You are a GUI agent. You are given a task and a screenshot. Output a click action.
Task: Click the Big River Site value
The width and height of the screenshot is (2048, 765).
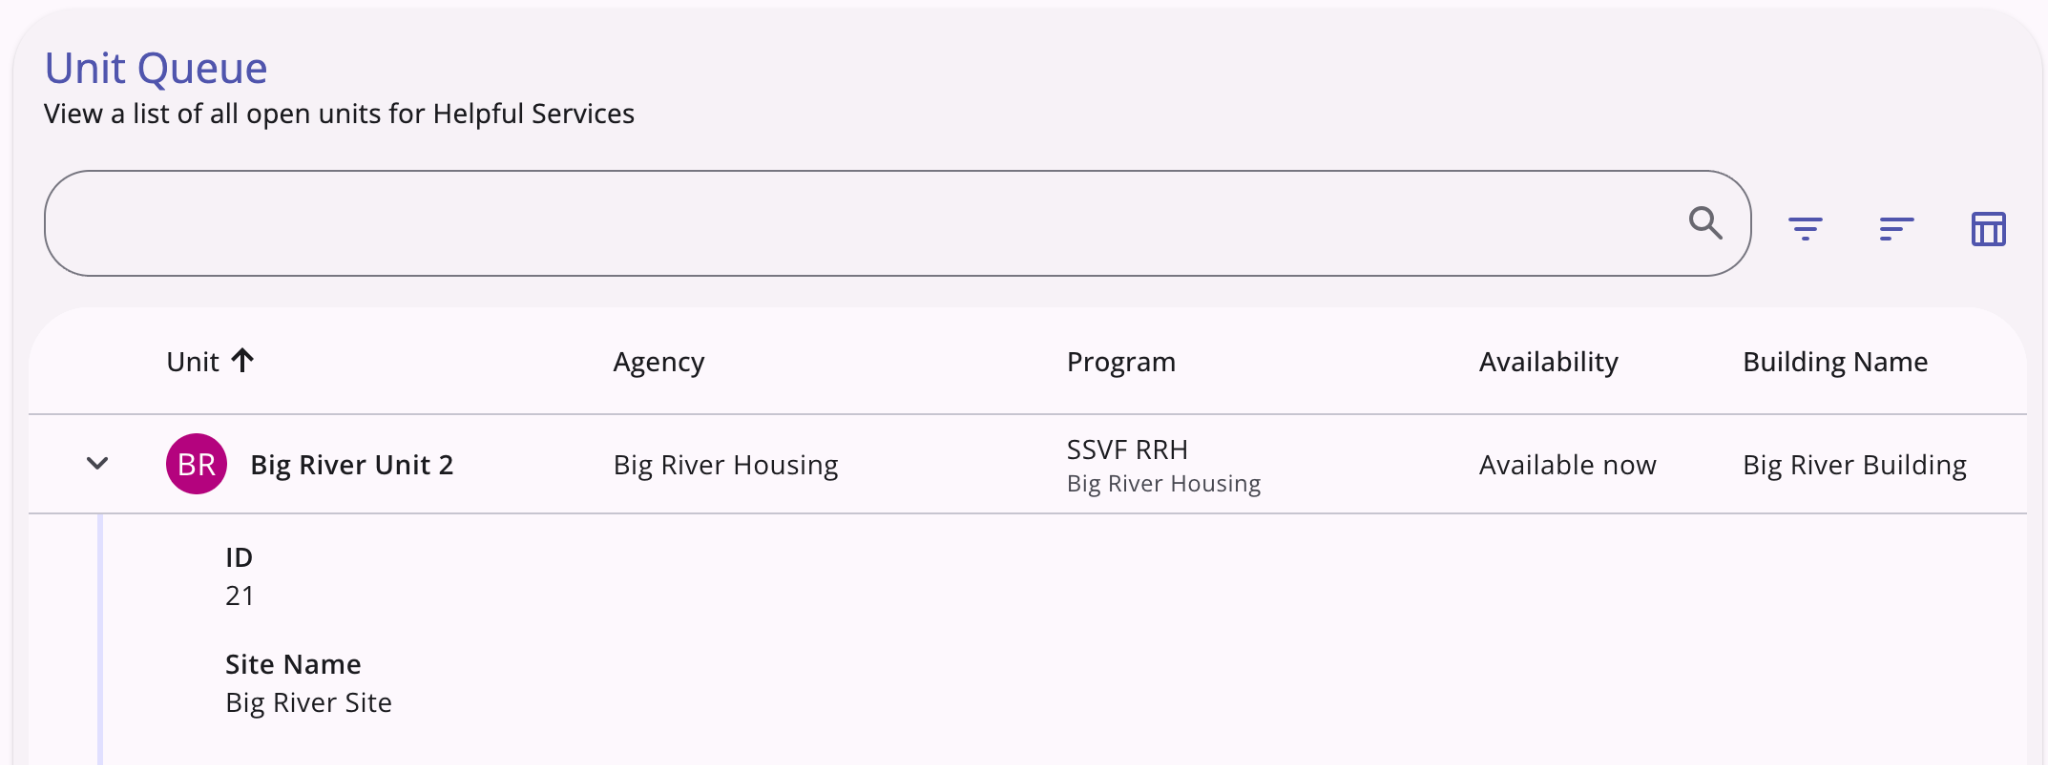(x=308, y=702)
